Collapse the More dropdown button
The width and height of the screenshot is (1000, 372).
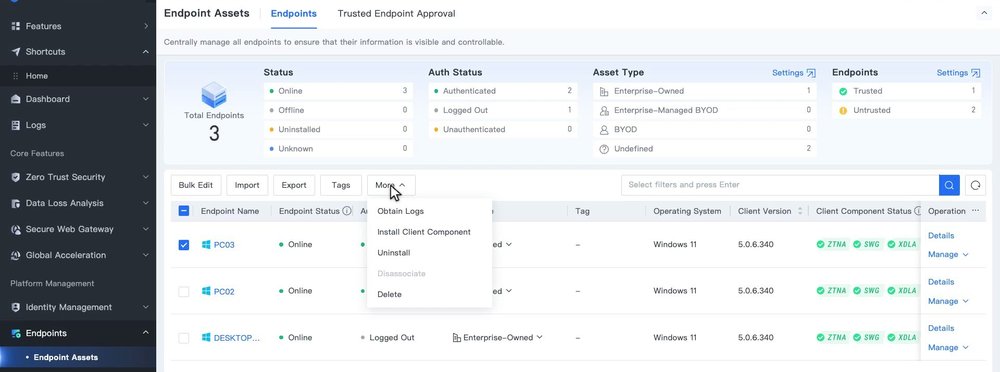[391, 185]
